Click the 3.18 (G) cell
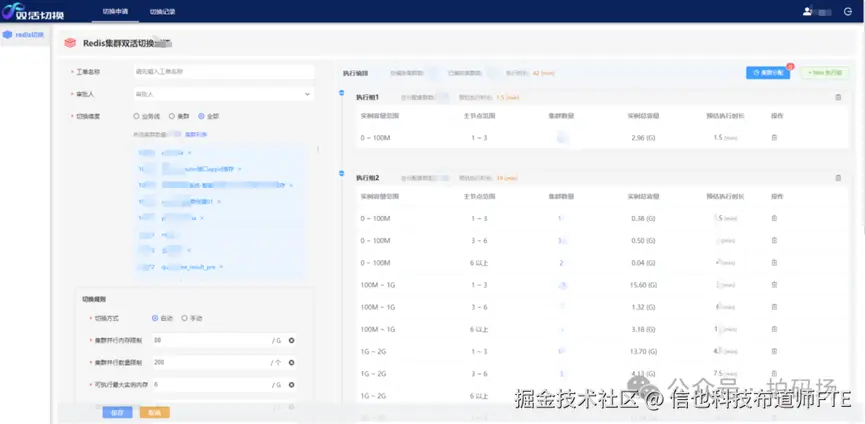 pos(643,329)
